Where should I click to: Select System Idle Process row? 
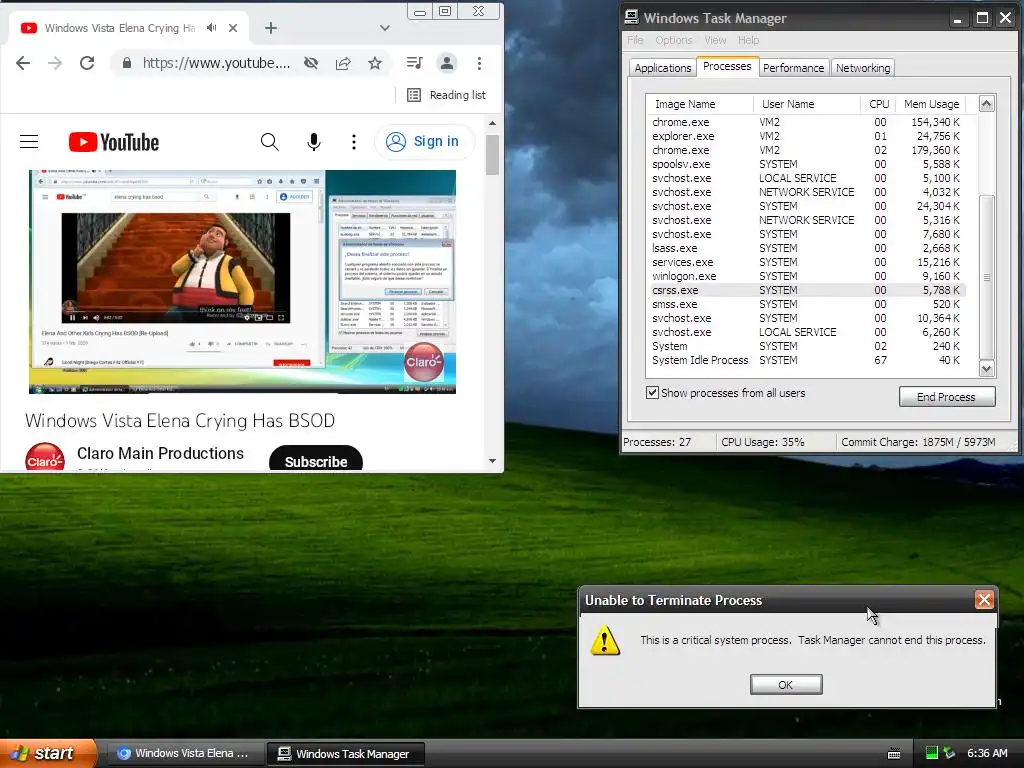808,360
